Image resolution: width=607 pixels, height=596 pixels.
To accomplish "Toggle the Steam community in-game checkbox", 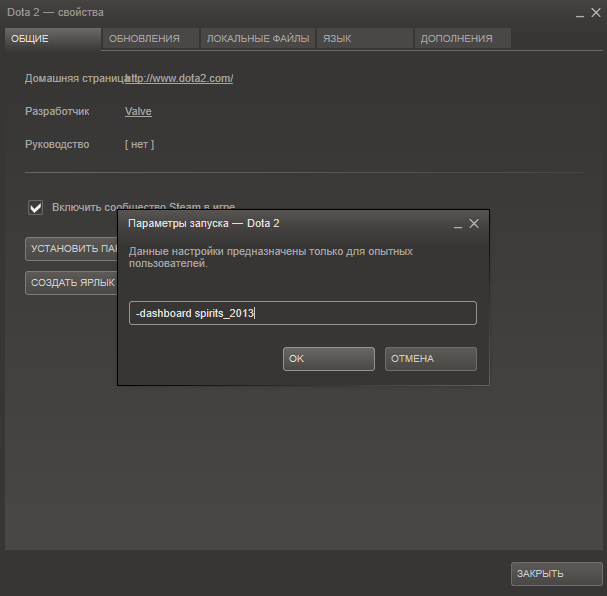I will click(x=36, y=207).
